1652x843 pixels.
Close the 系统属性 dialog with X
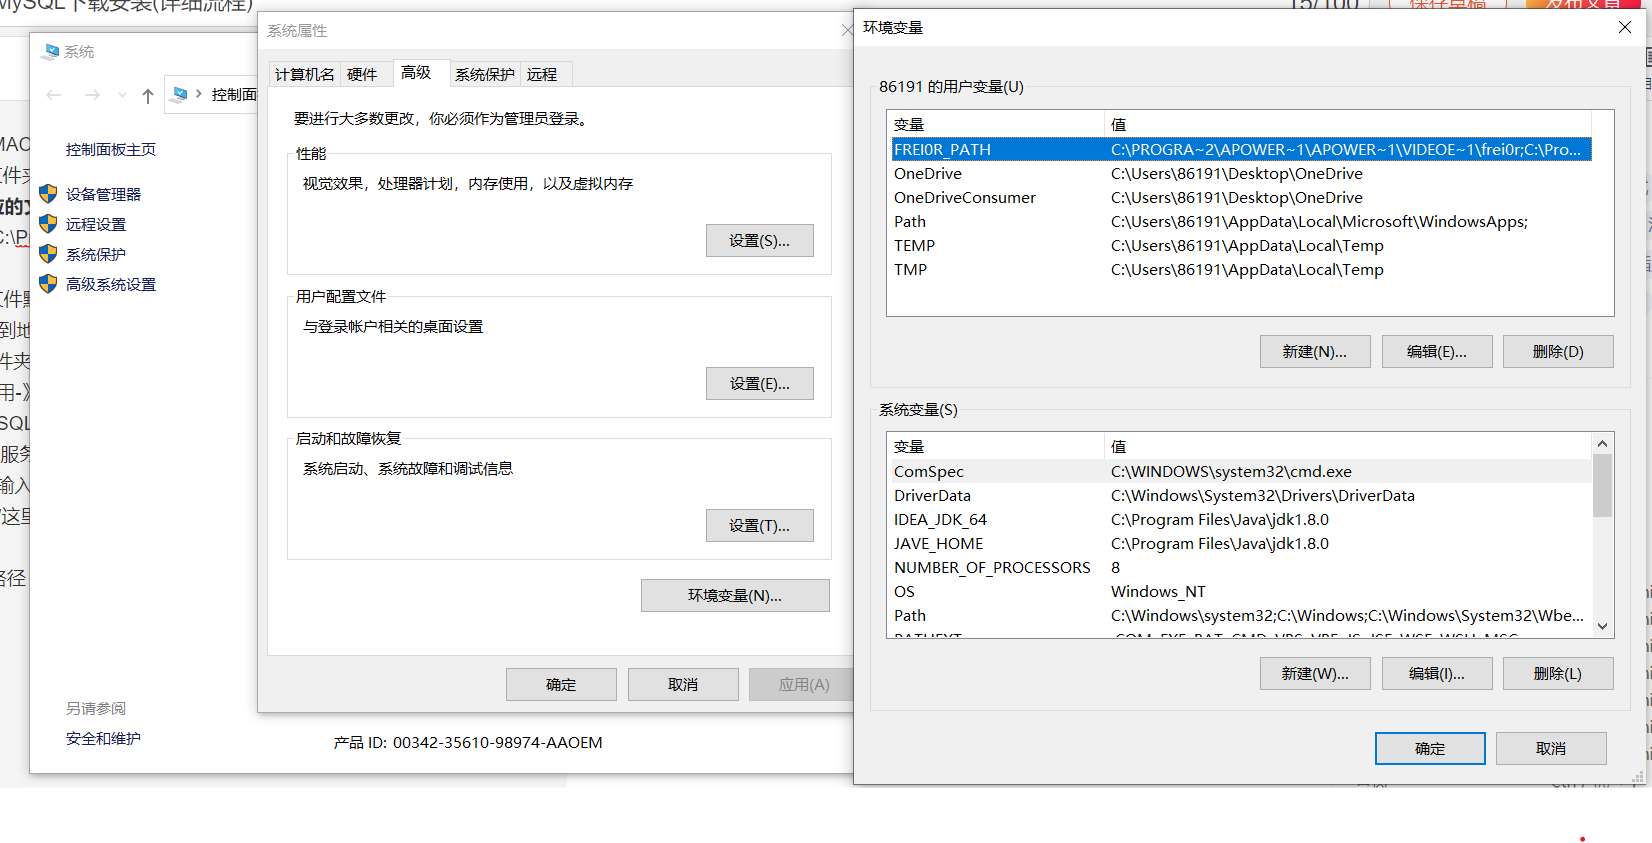point(847,30)
